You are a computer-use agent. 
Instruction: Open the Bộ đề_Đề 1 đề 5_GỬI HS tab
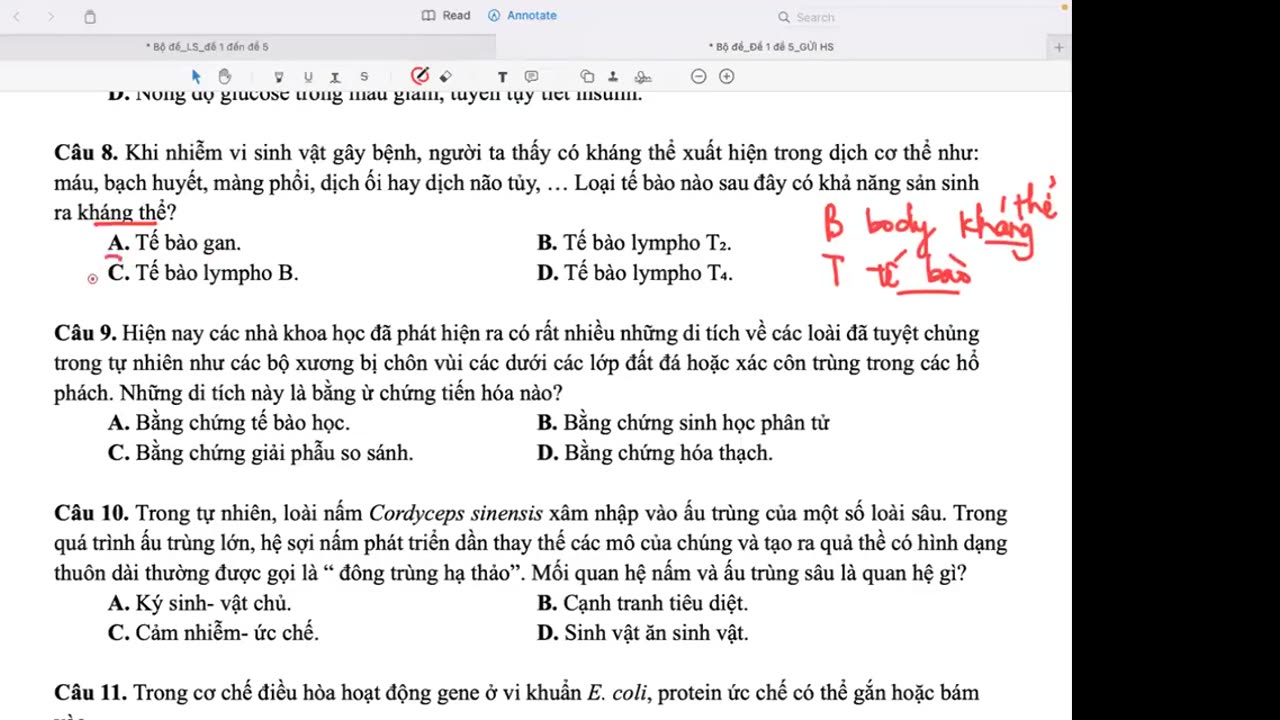click(x=771, y=47)
